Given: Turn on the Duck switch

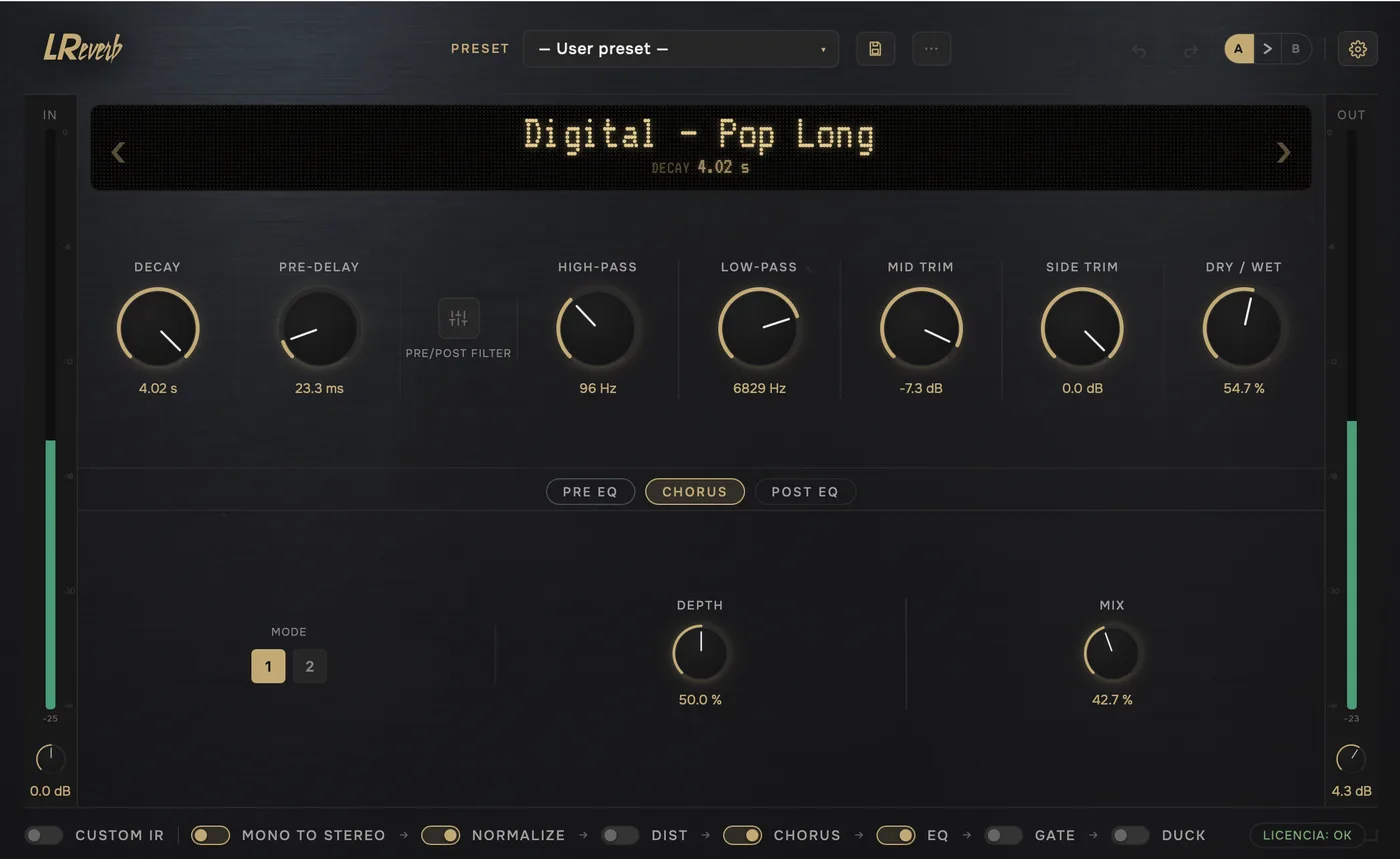Looking at the screenshot, I should [1130, 835].
